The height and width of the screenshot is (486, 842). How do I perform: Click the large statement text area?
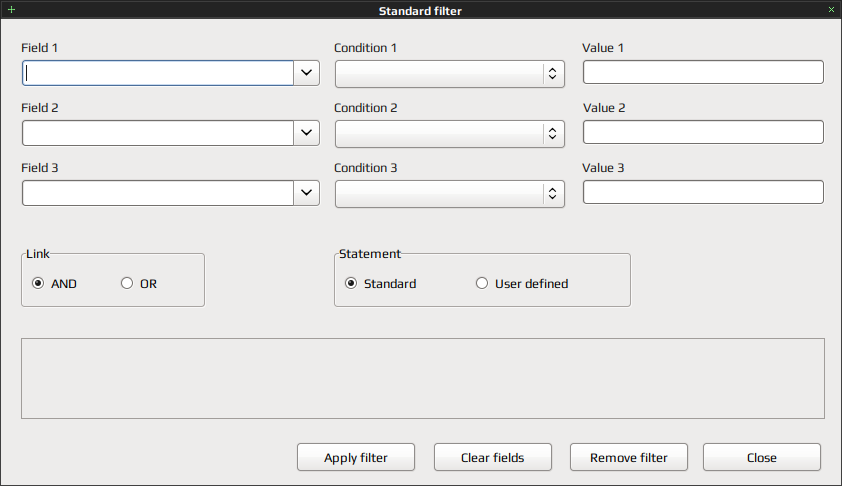point(423,378)
